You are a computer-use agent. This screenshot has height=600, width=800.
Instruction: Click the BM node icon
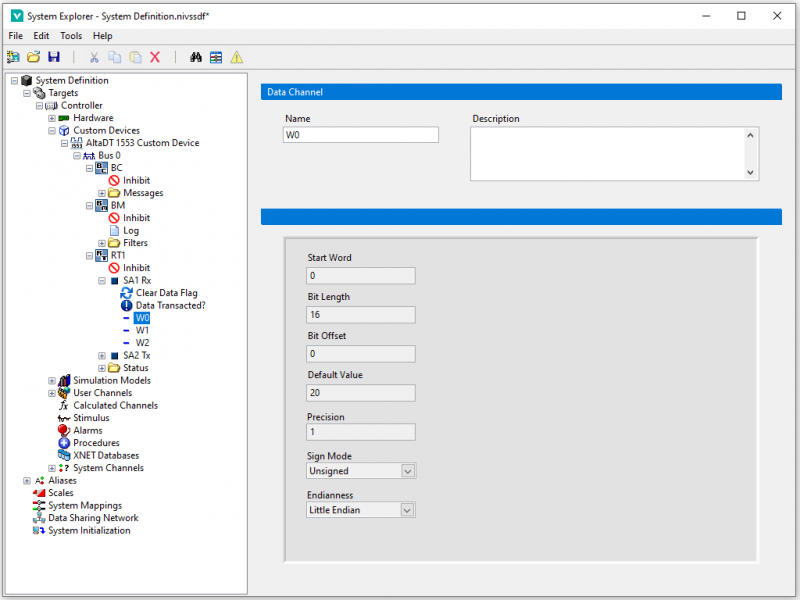pos(102,205)
